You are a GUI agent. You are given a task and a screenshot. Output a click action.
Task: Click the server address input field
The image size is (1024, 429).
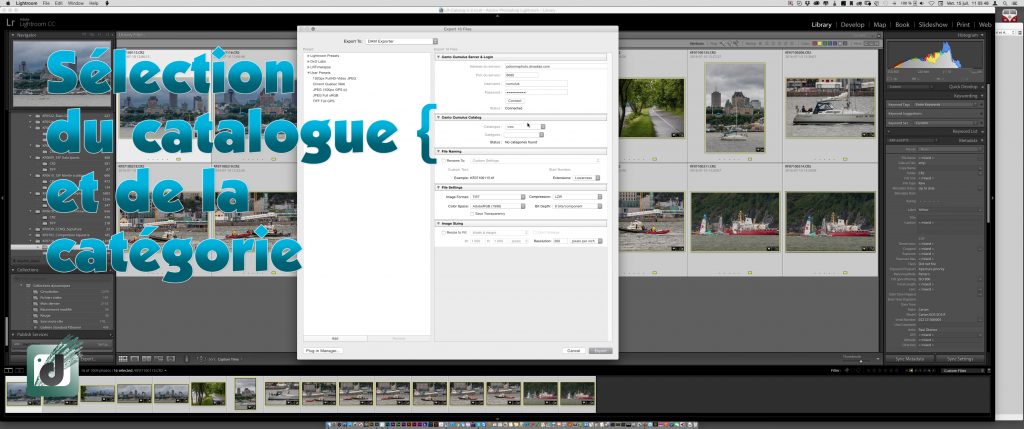point(556,67)
